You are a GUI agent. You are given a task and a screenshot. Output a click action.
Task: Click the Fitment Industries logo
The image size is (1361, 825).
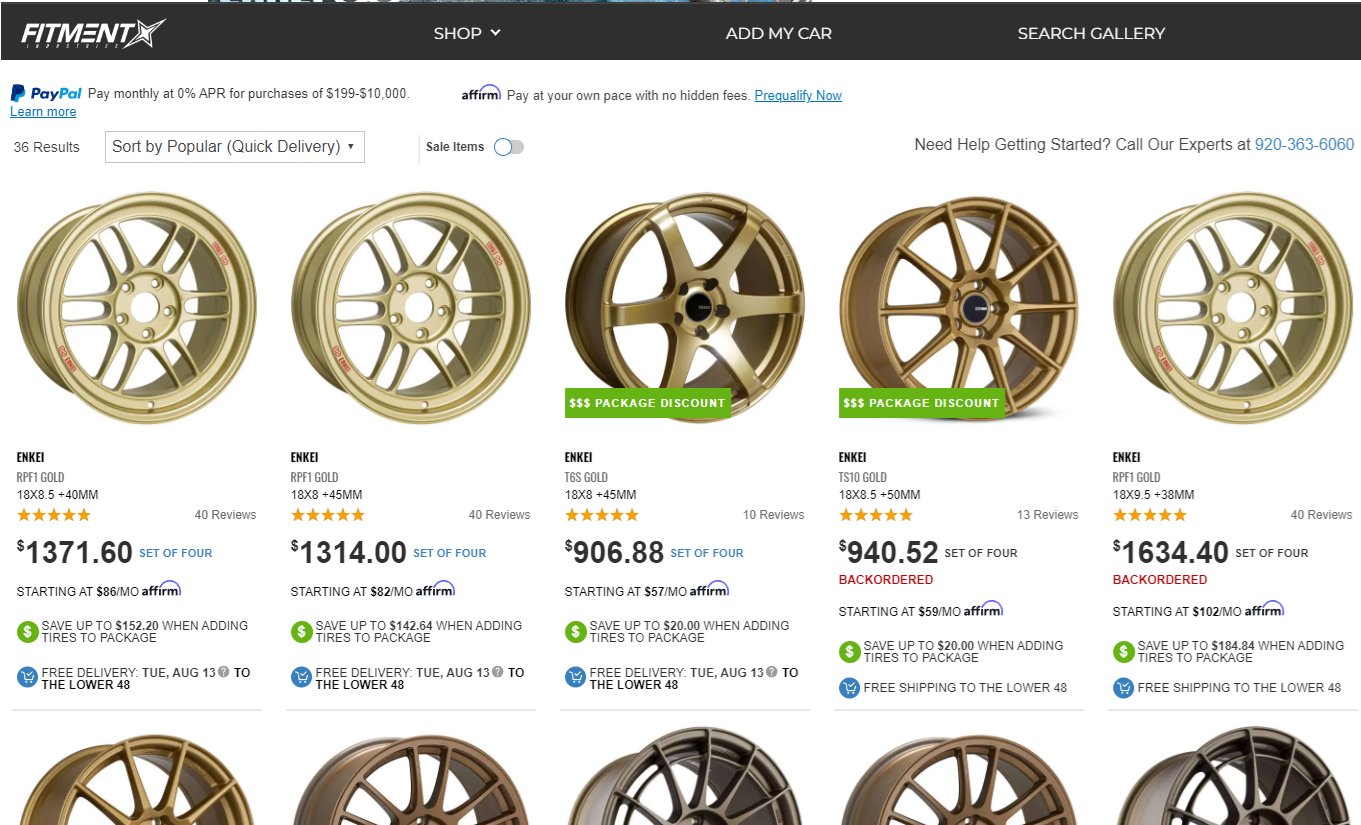click(x=93, y=34)
